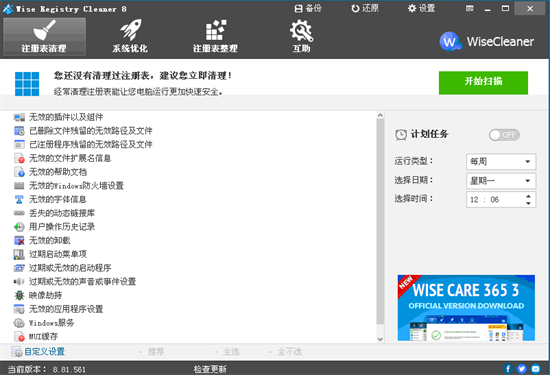Click icon for 无效的应用程序设置
The width and height of the screenshot is (550, 375).
coord(19,309)
